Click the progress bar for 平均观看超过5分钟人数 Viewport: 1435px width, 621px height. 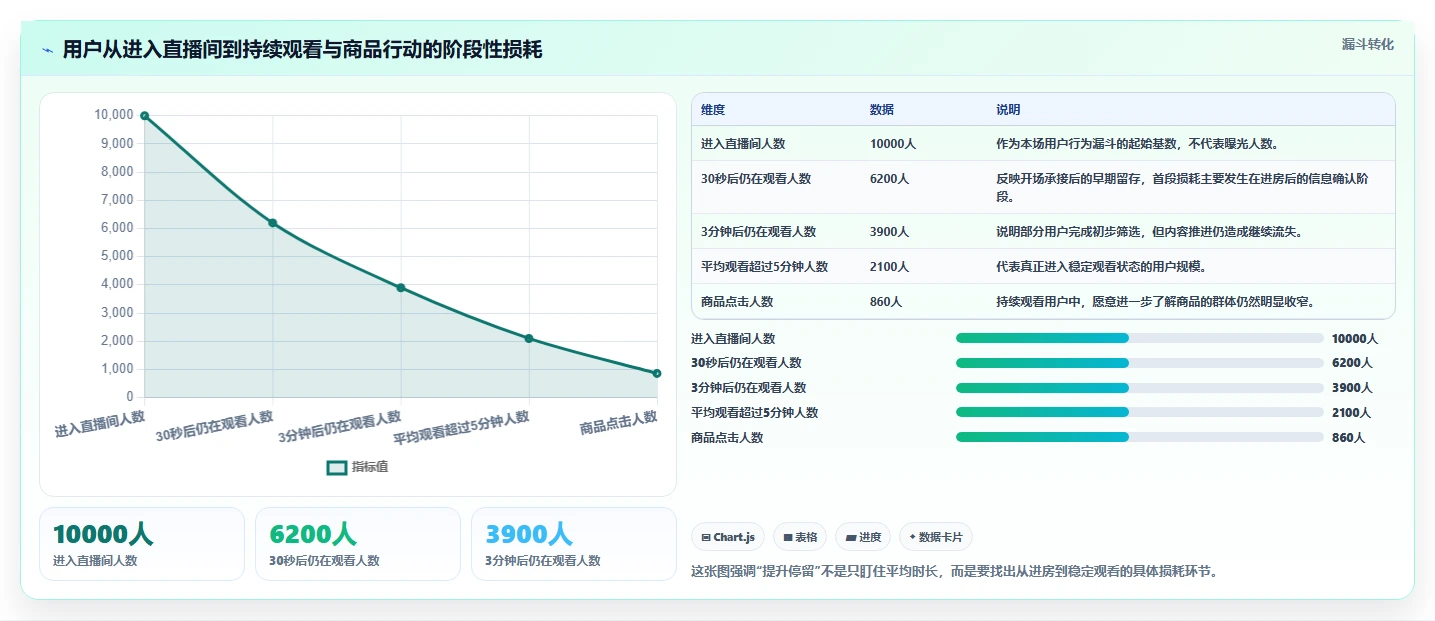(1139, 412)
